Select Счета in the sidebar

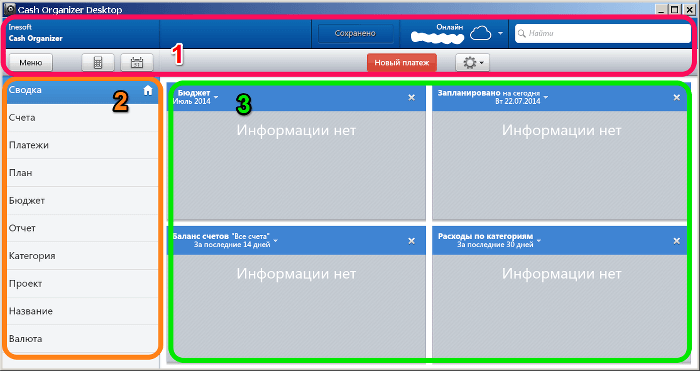(x=83, y=118)
